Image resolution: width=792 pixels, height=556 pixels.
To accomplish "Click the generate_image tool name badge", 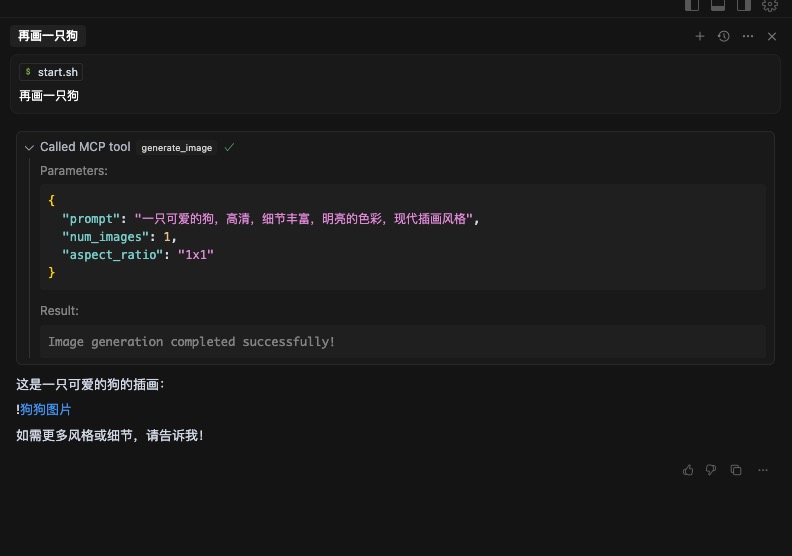I will click(x=177, y=148).
